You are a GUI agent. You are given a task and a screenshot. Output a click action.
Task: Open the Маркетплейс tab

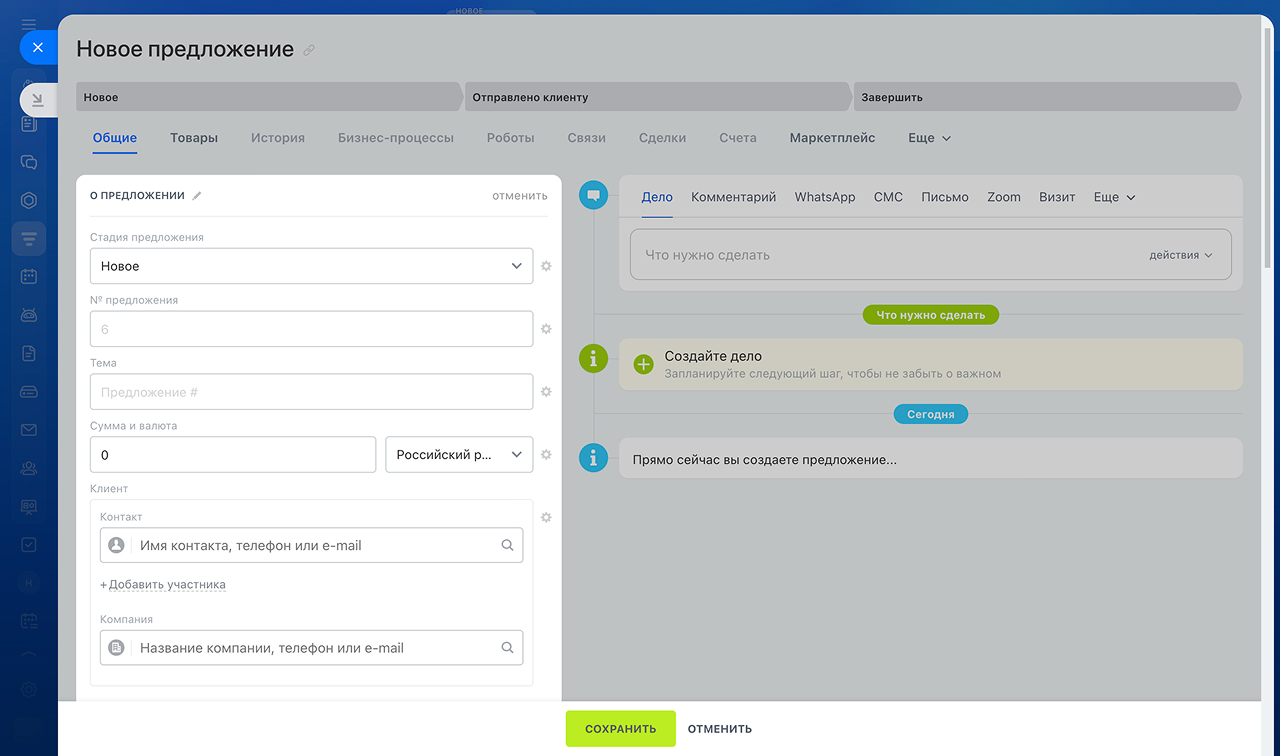tap(832, 138)
